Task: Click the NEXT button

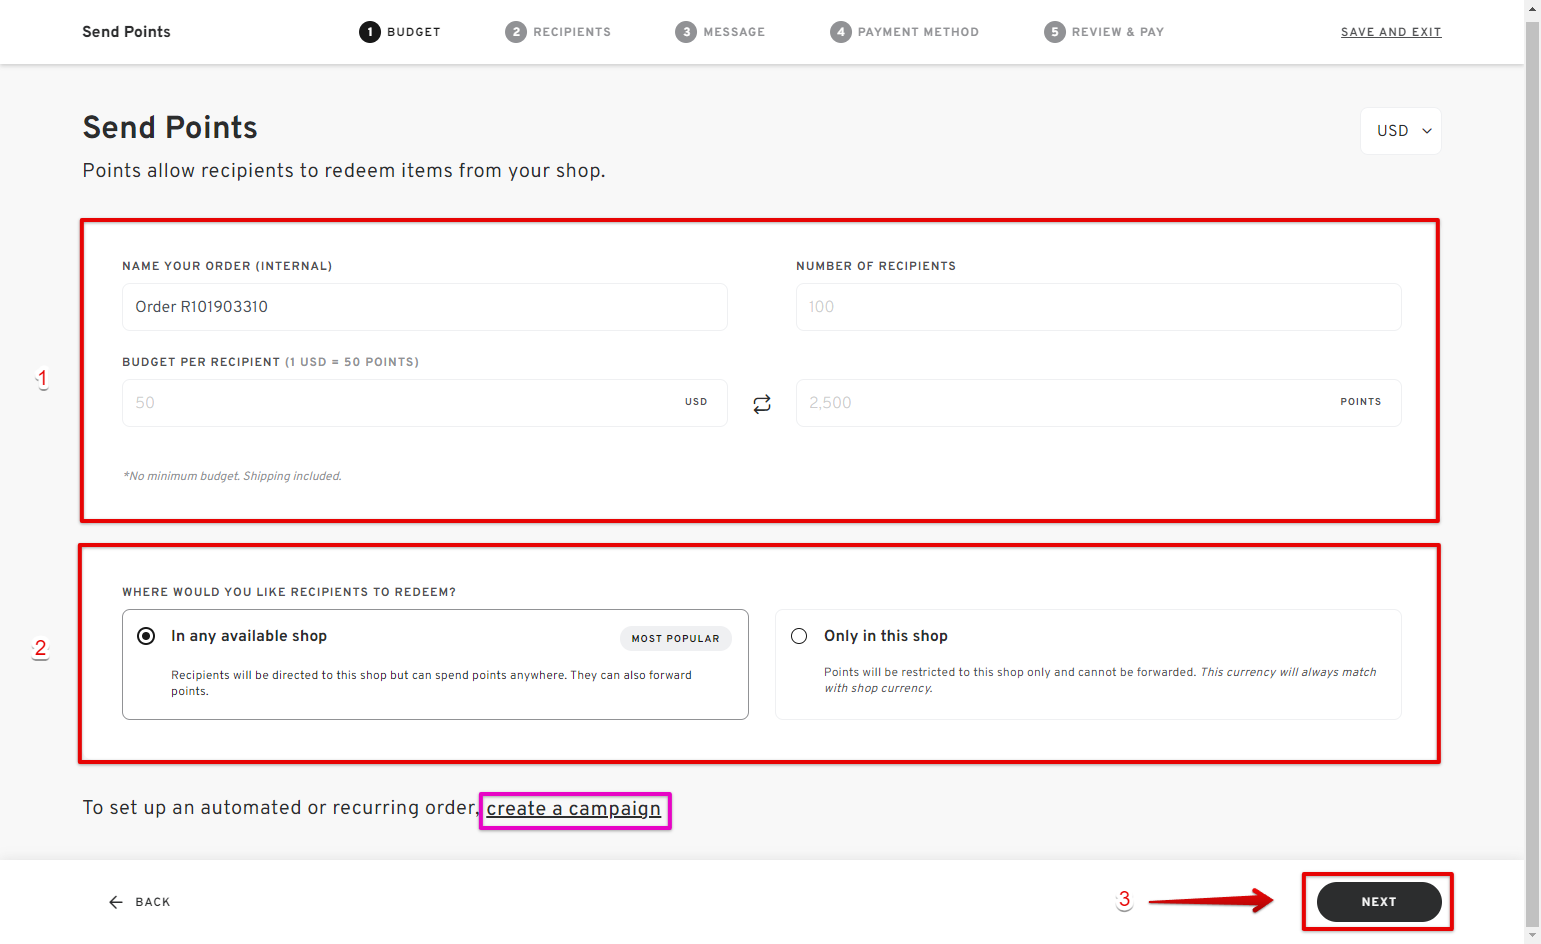Action: [1378, 901]
